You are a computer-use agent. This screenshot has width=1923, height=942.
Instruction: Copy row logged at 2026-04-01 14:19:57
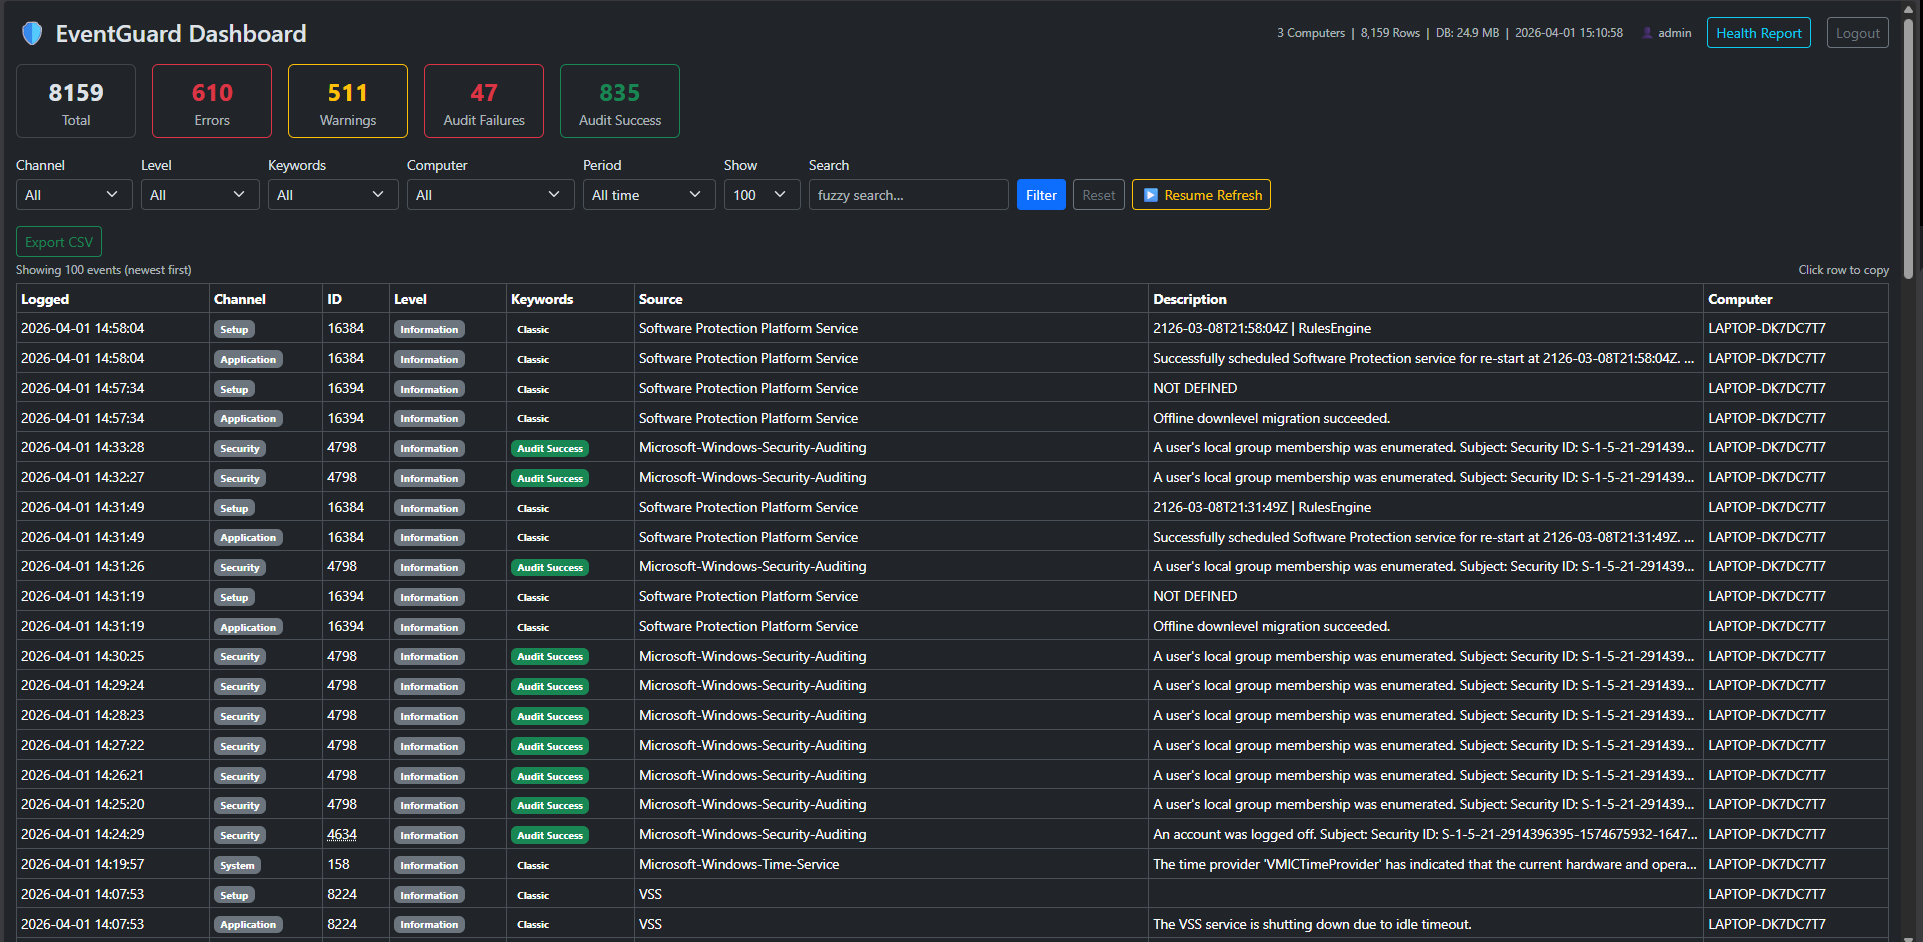coord(952,864)
